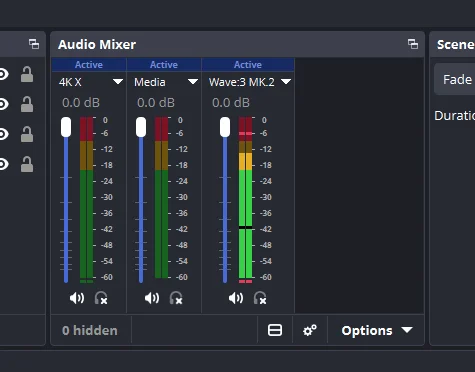Click the 0 hidden sources label
Screen dimensions: 475x372
(90, 330)
